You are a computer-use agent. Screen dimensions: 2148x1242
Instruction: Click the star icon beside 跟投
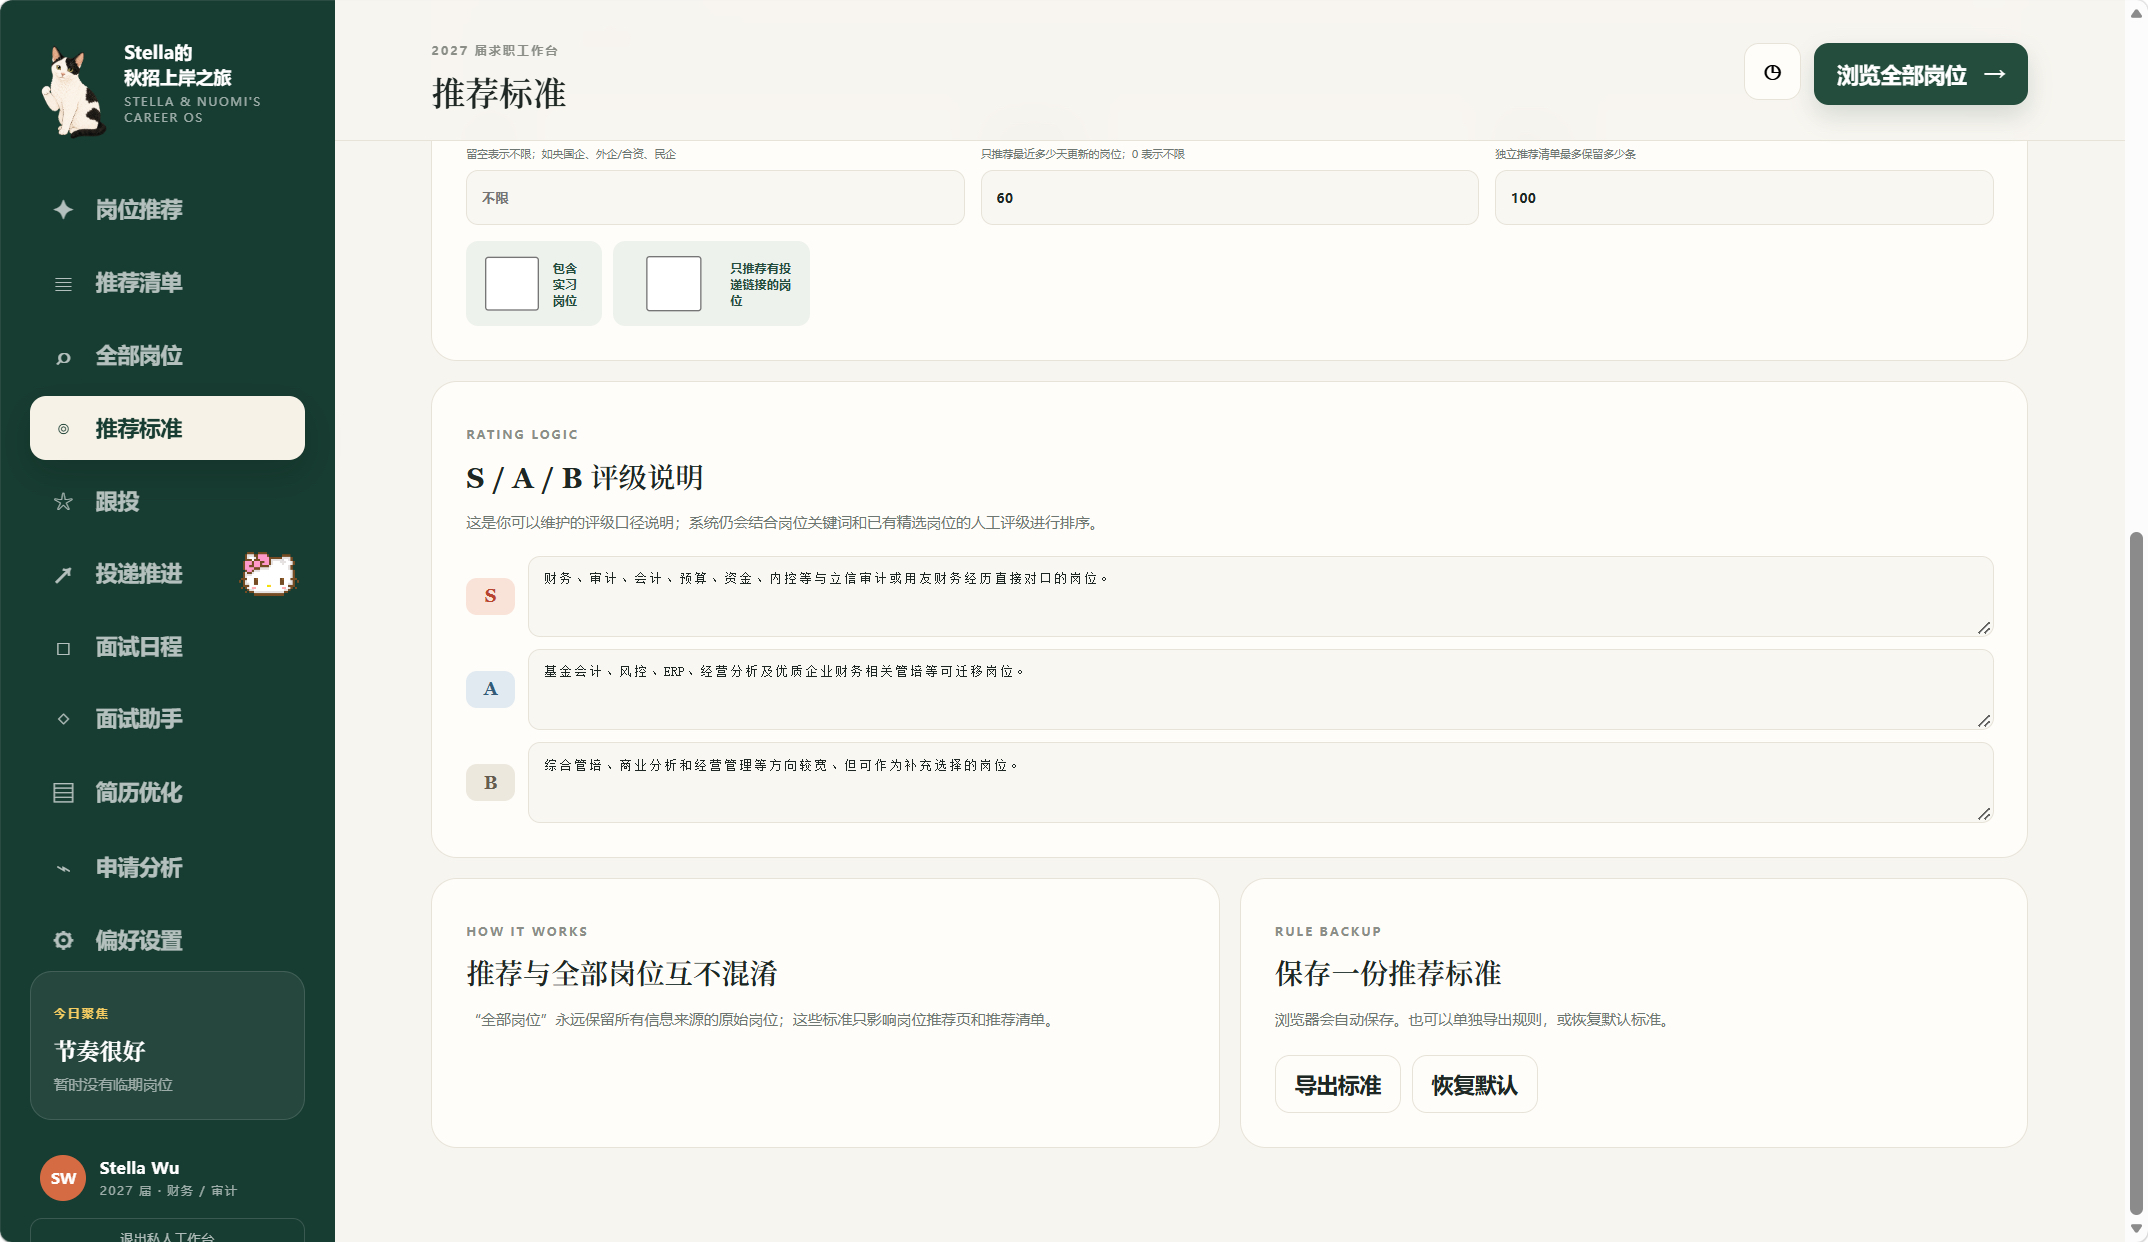[x=63, y=502]
